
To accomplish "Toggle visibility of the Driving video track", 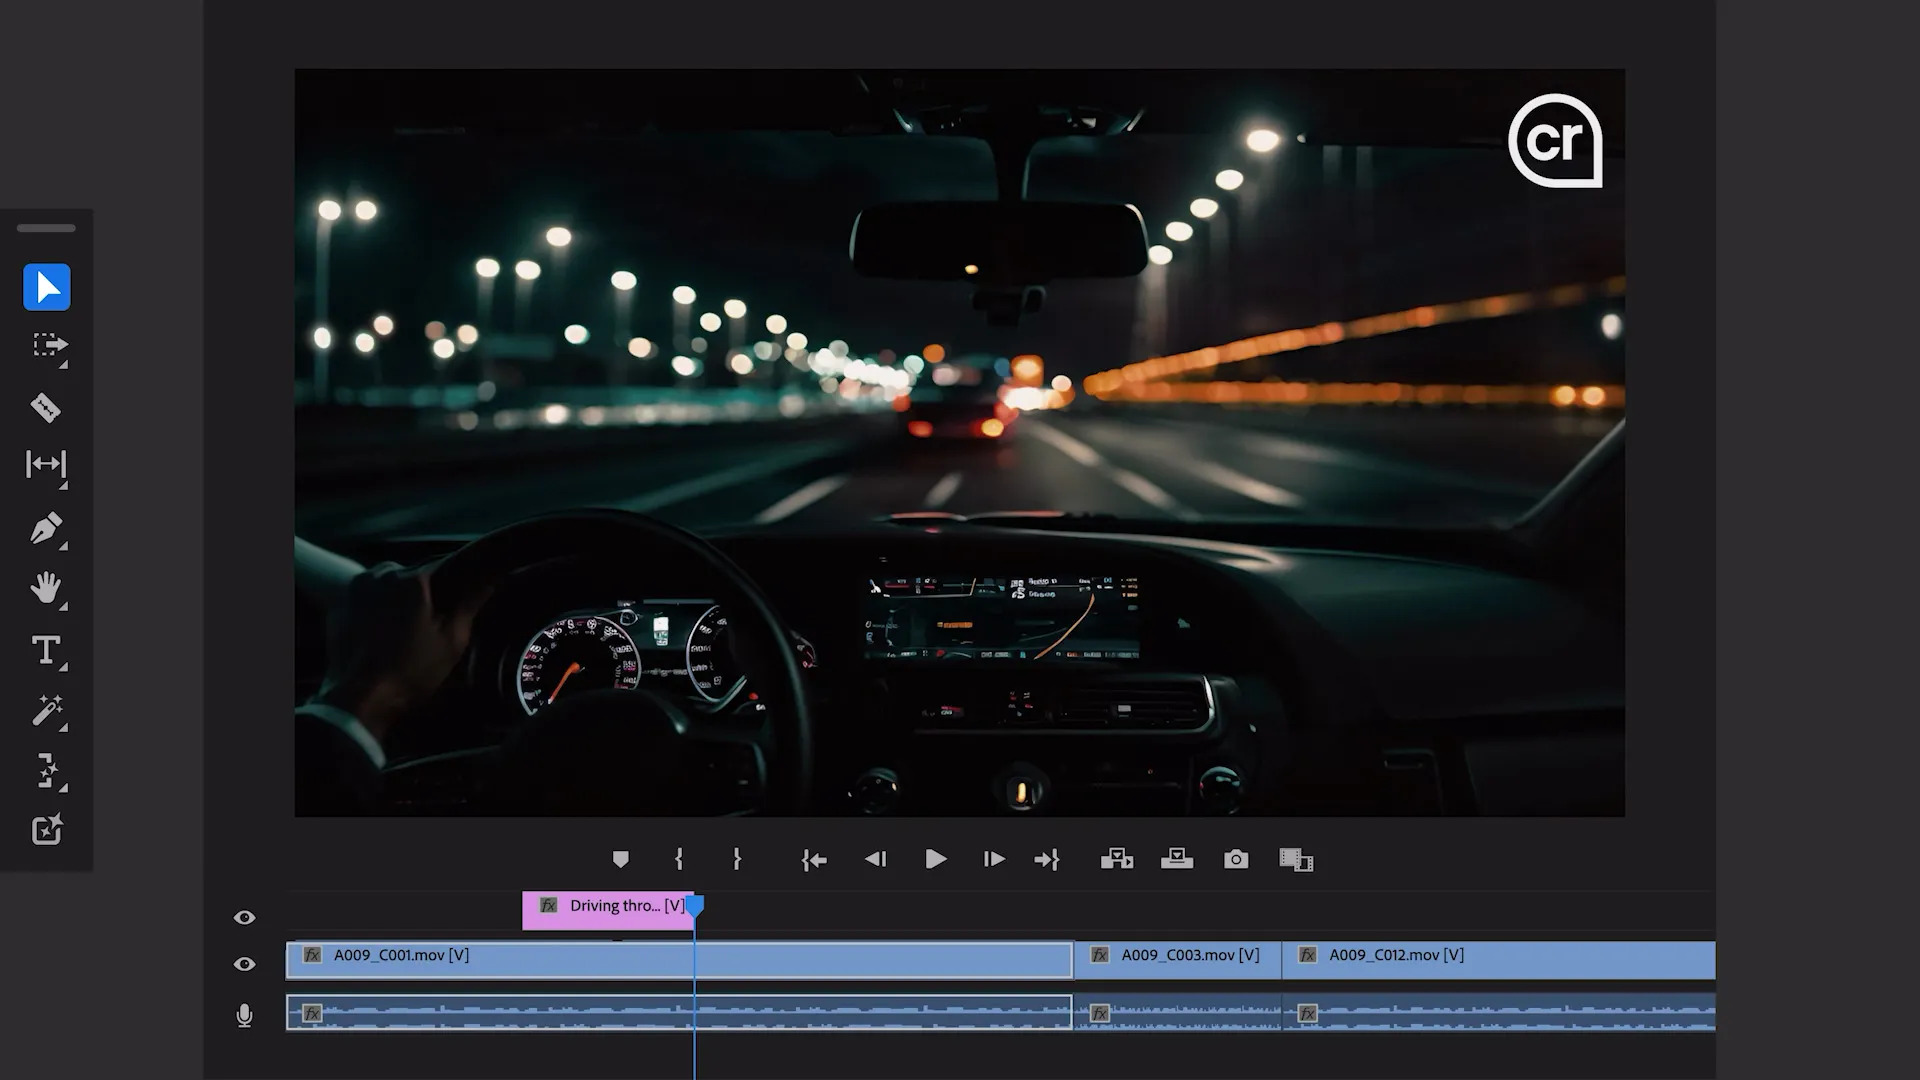I will pyautogui.click(x=244, y=917).
